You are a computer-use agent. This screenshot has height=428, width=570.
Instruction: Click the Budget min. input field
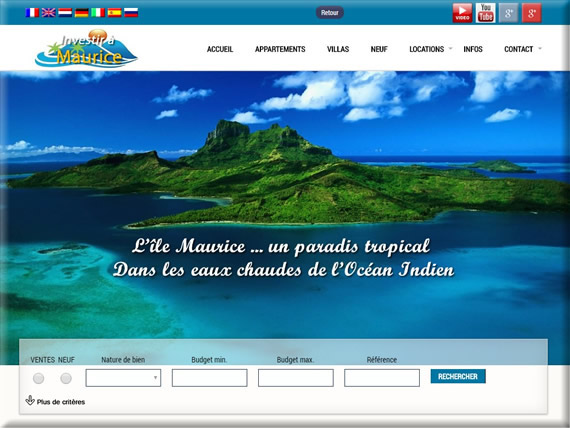click(x=209, y=378)
